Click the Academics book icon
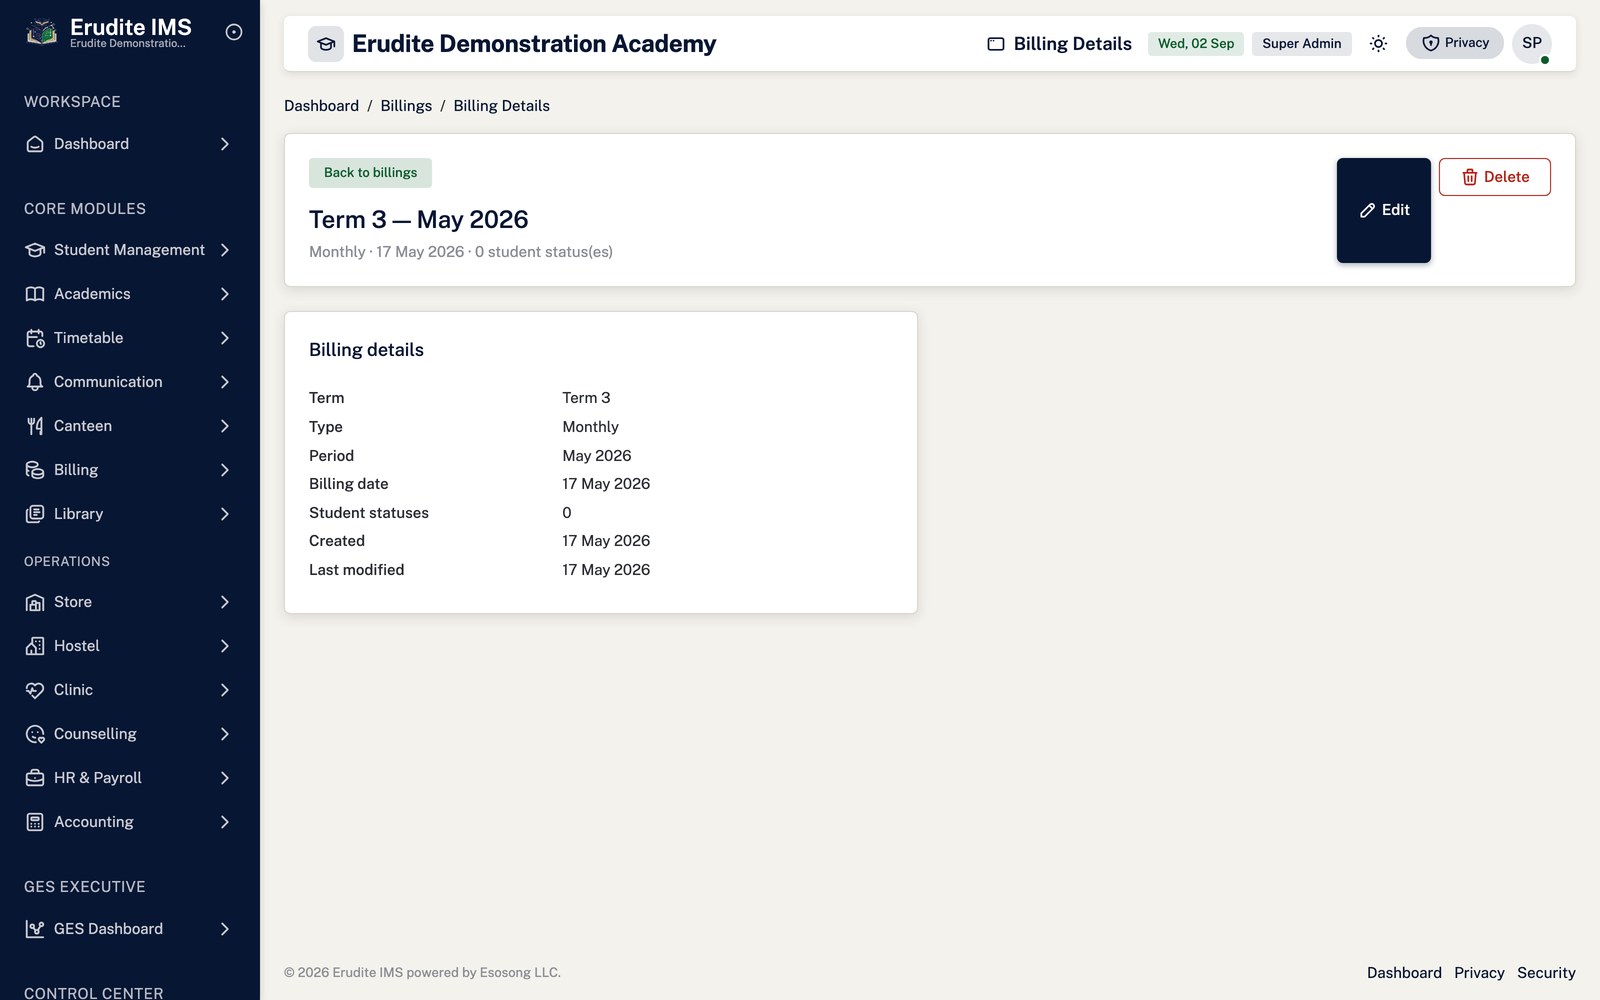 pyautogui.click(x=35, y=294)
